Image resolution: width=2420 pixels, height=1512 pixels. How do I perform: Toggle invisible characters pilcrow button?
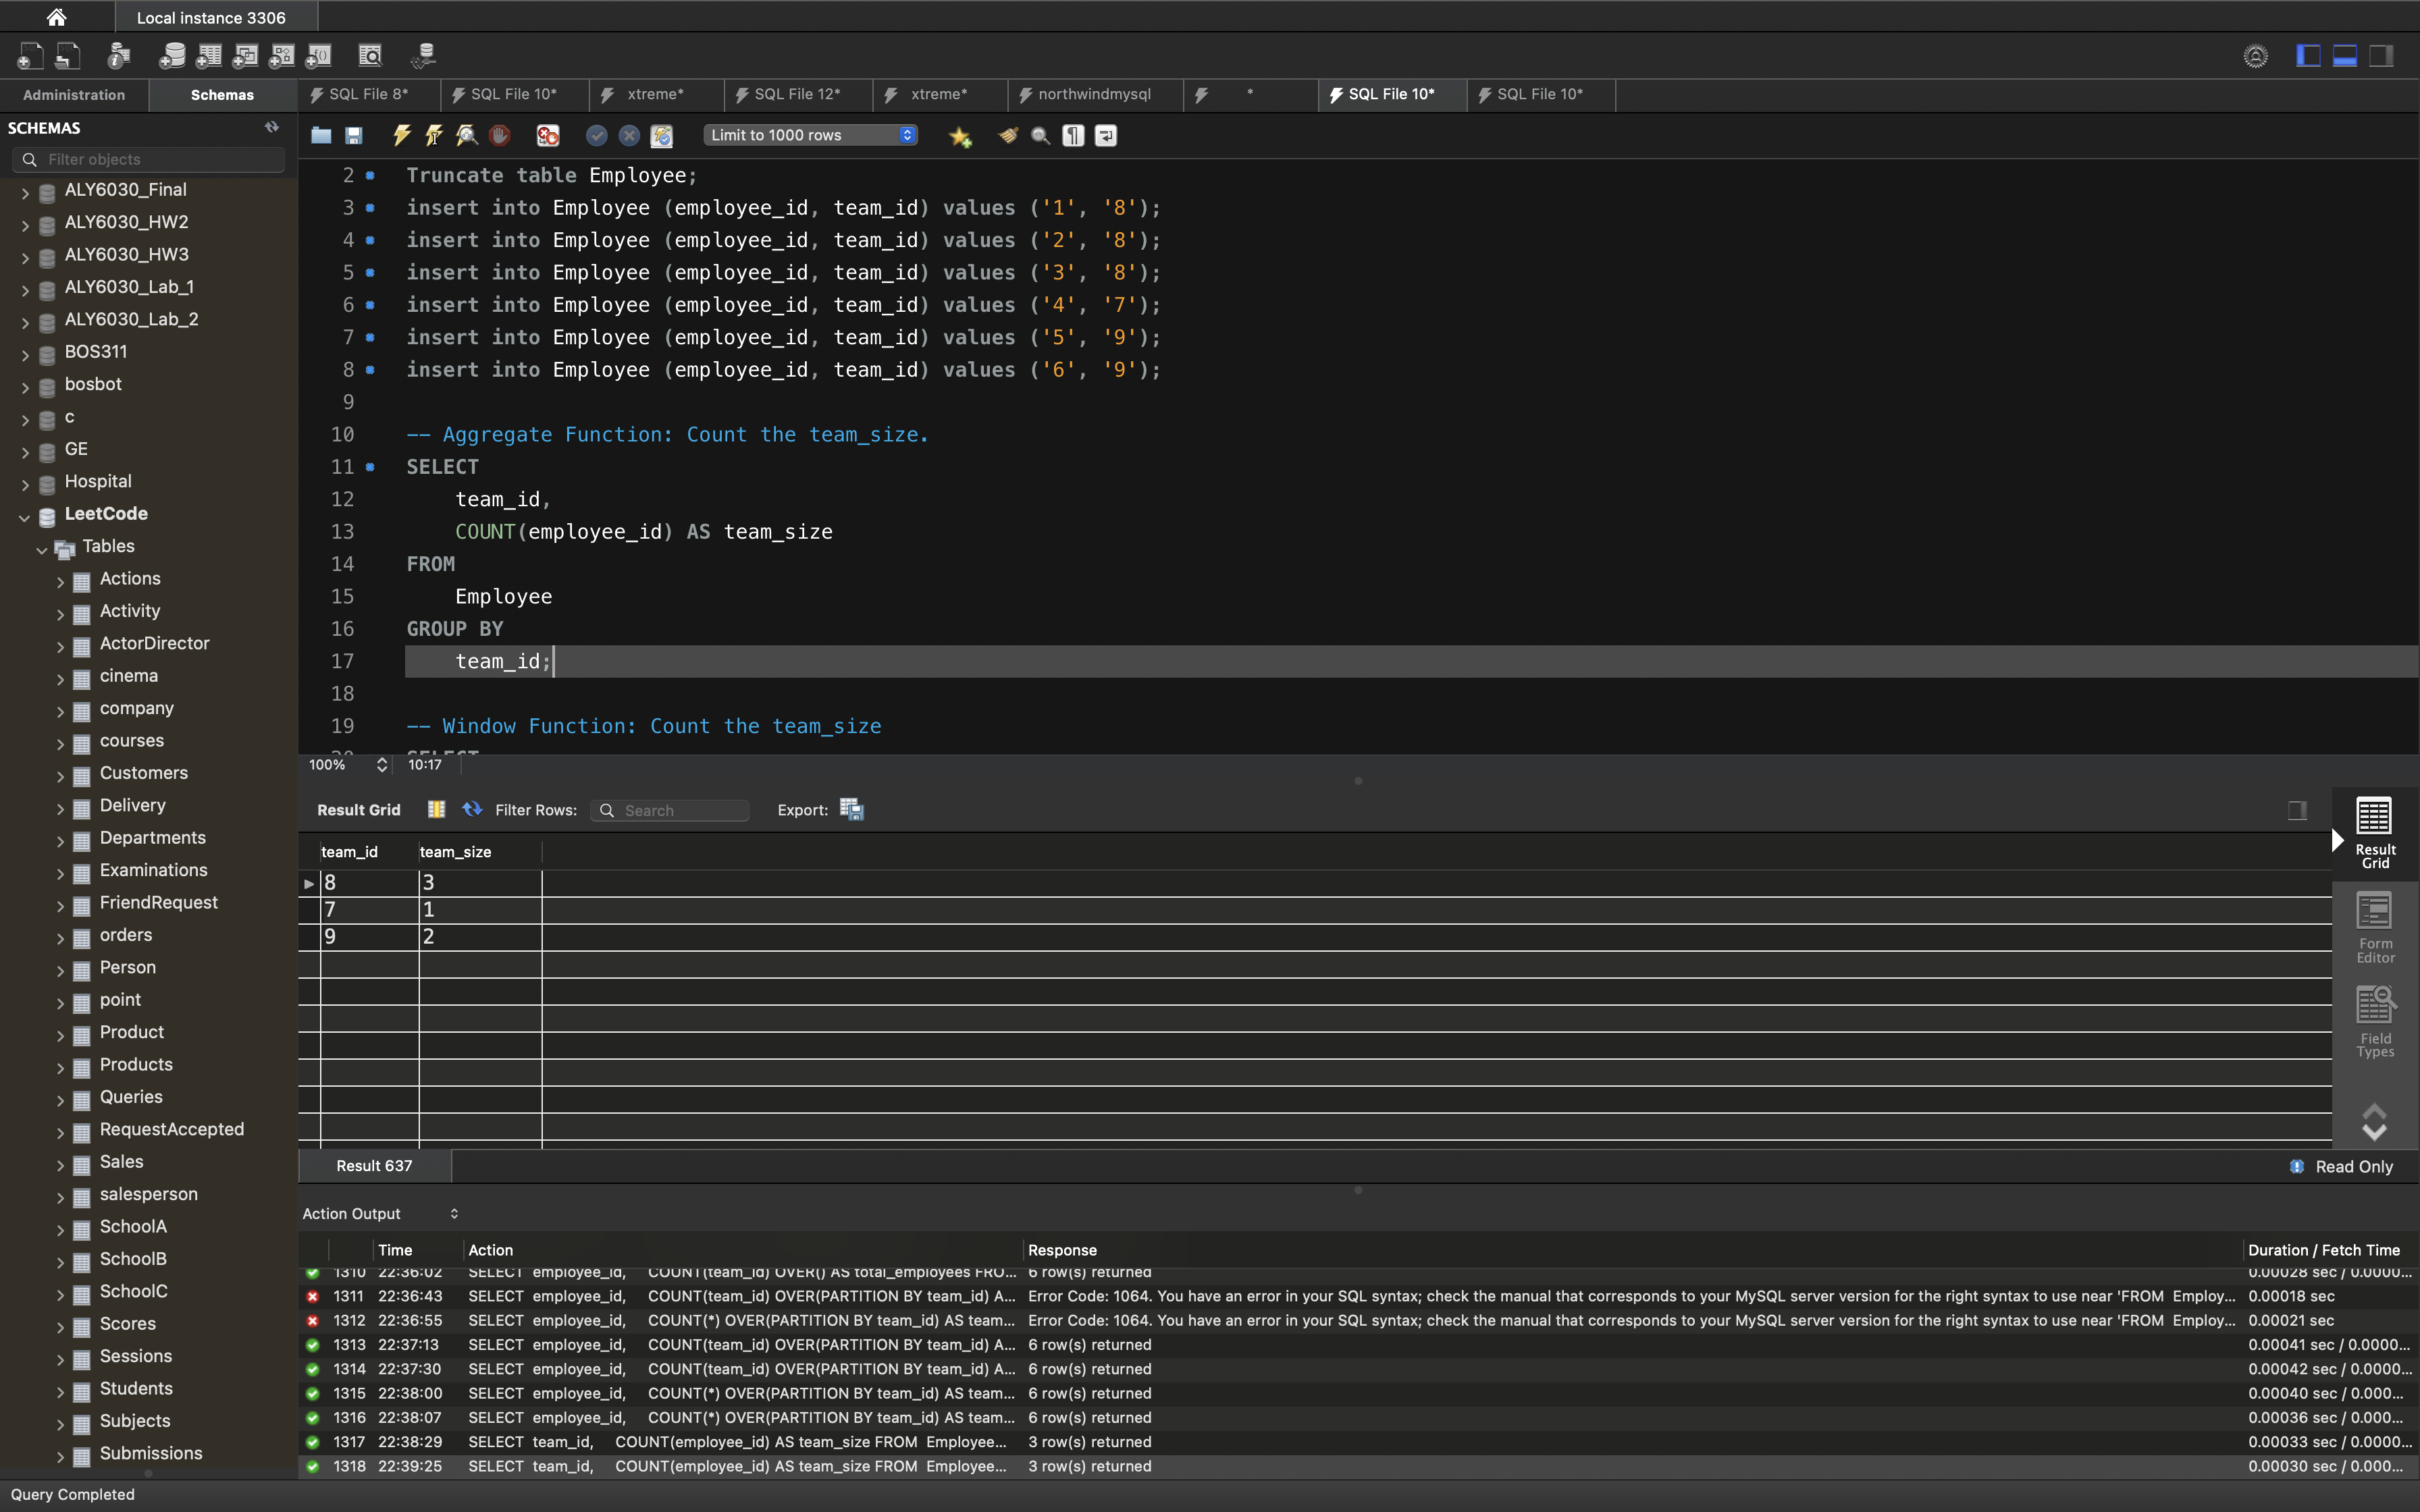[1073, 135]
